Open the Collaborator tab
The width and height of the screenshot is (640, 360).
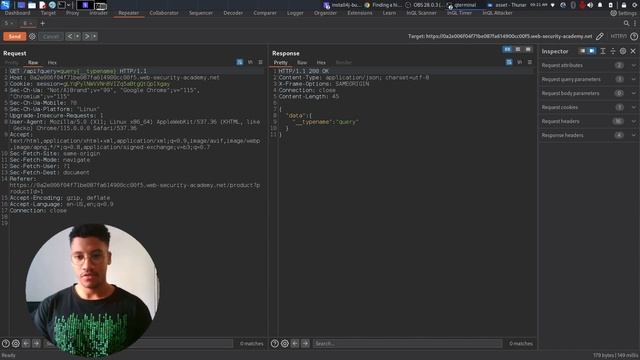164,13
